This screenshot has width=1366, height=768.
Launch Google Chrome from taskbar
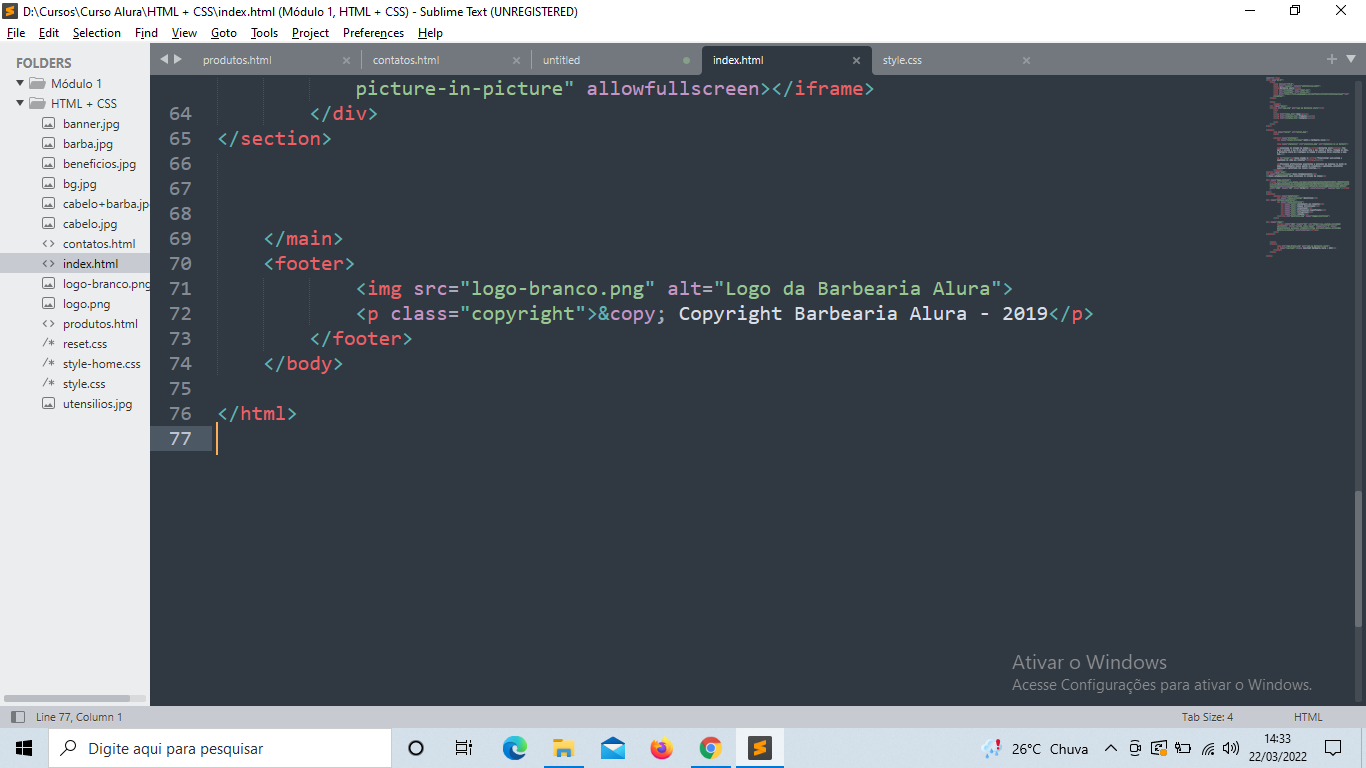click(710, 748)
